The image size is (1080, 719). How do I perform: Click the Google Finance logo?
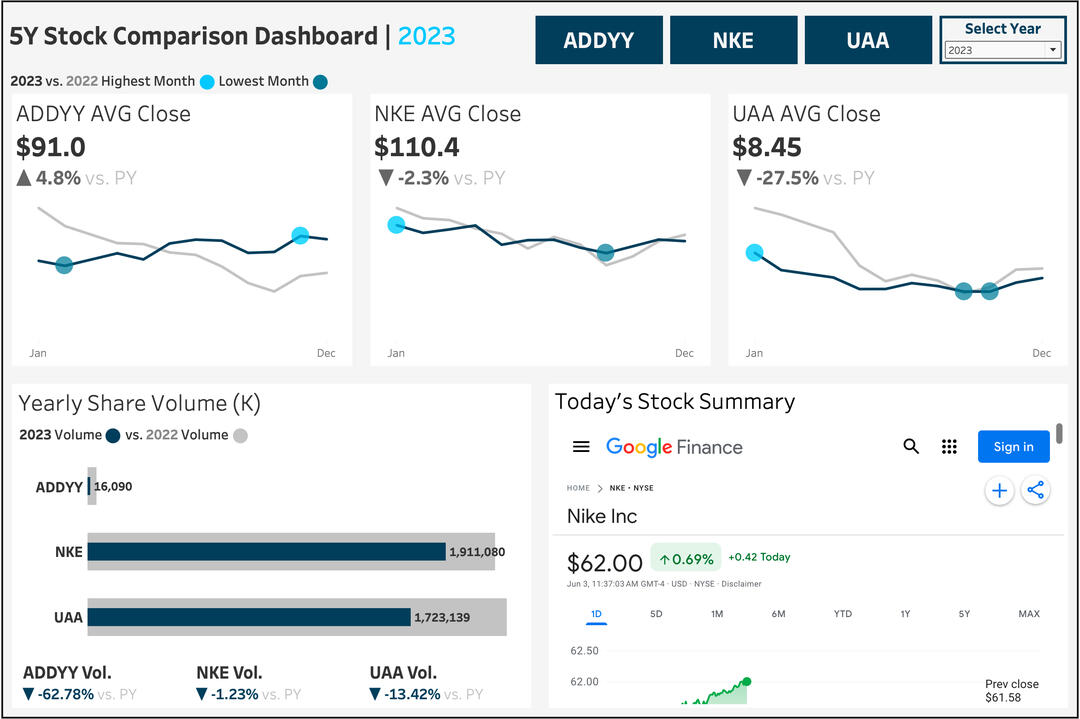click(674, 447)
